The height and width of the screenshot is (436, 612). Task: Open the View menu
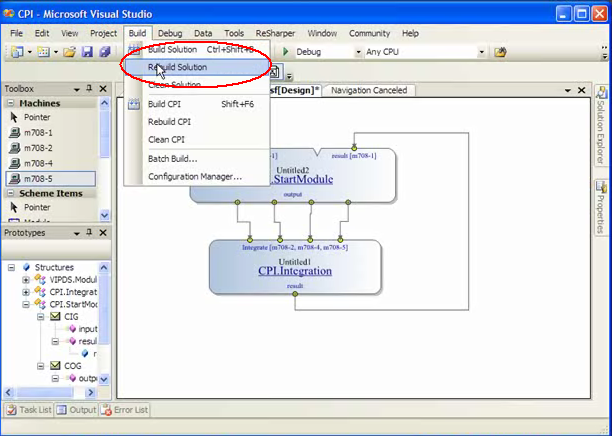click(x=69, y=34)
